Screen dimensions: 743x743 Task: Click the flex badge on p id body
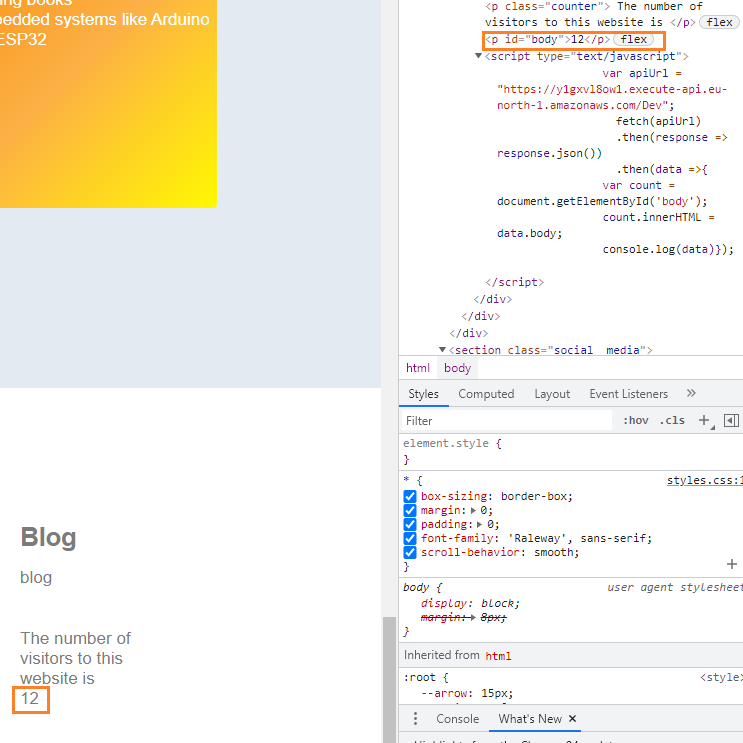coord(634,39)
